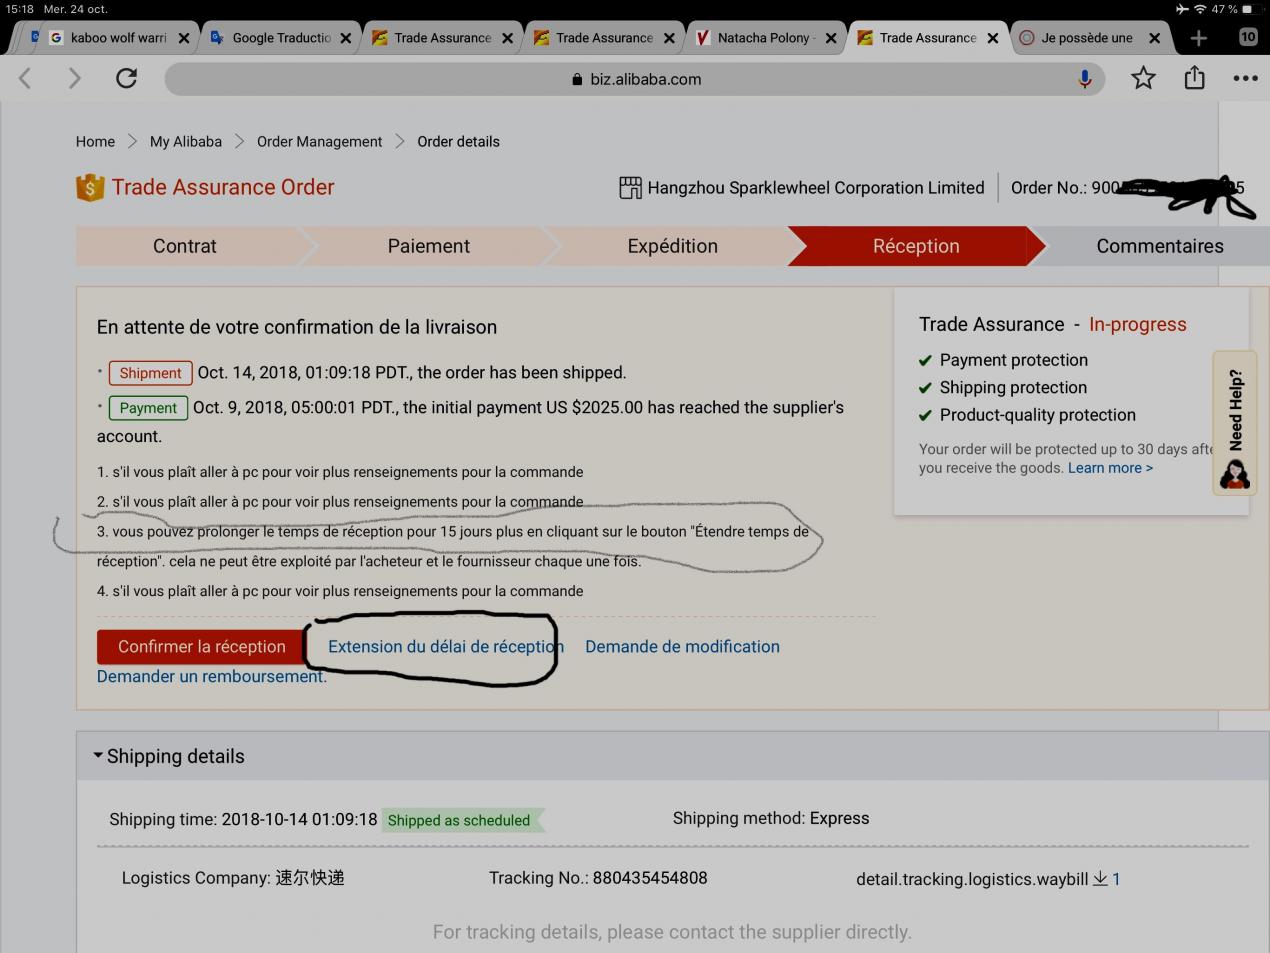Go to Home in the breadcrumb

(x=95, y=142)
